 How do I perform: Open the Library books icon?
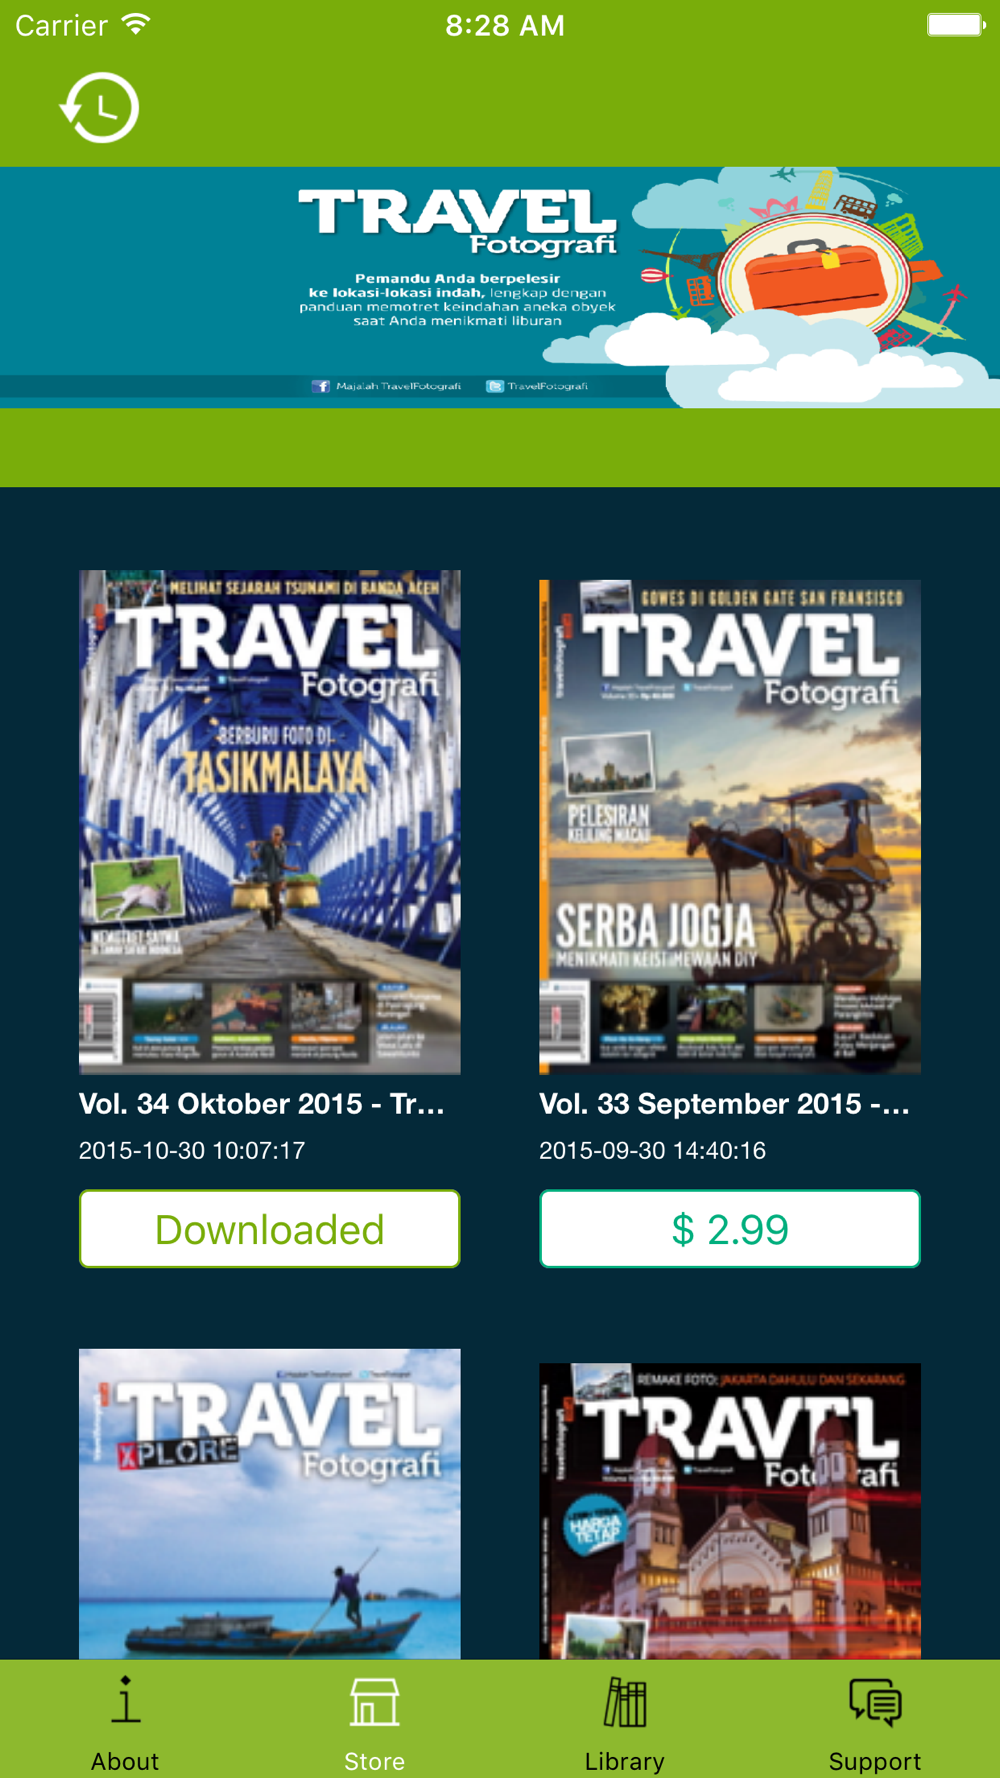(625, 1701)
